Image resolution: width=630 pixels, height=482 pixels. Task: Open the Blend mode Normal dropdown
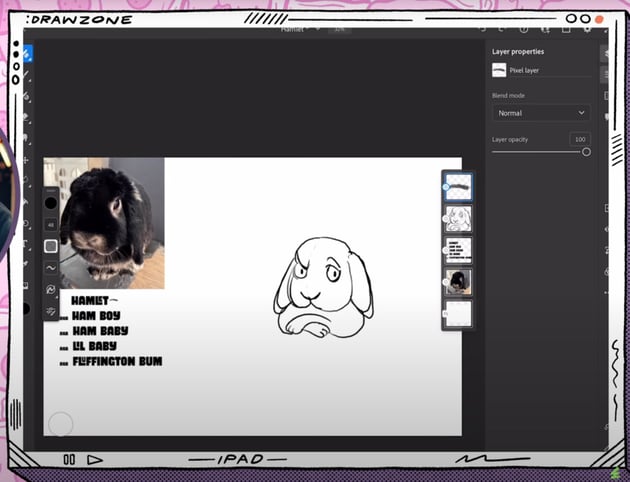pyautogui.click(x=541, y=113)
